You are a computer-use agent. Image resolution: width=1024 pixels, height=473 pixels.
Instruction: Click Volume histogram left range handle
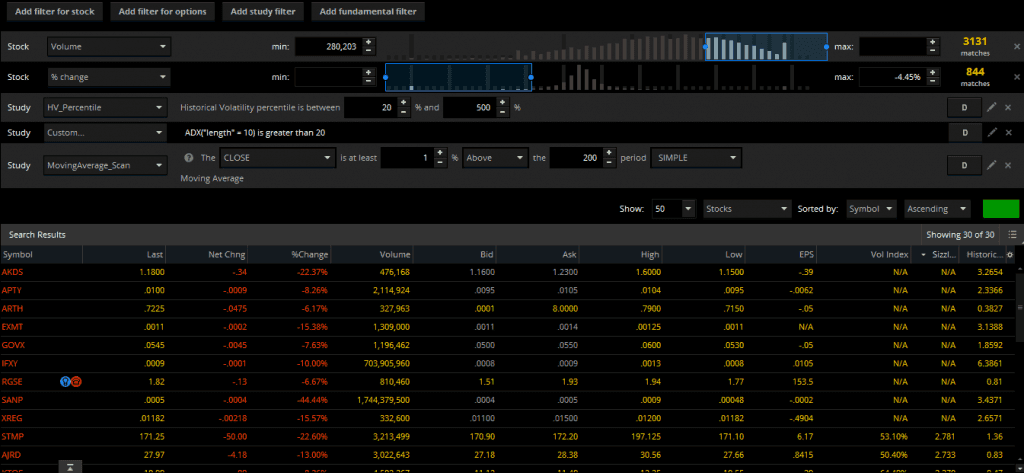pos(705,47)
